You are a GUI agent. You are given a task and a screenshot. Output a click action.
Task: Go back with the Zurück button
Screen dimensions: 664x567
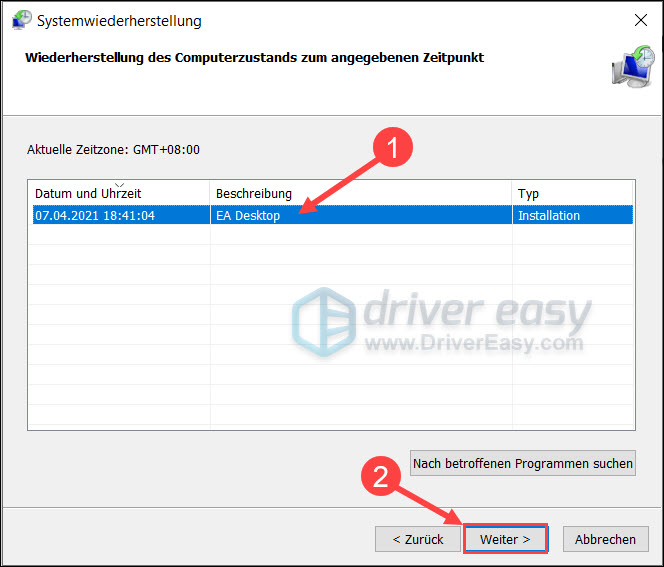coord(416,539)
